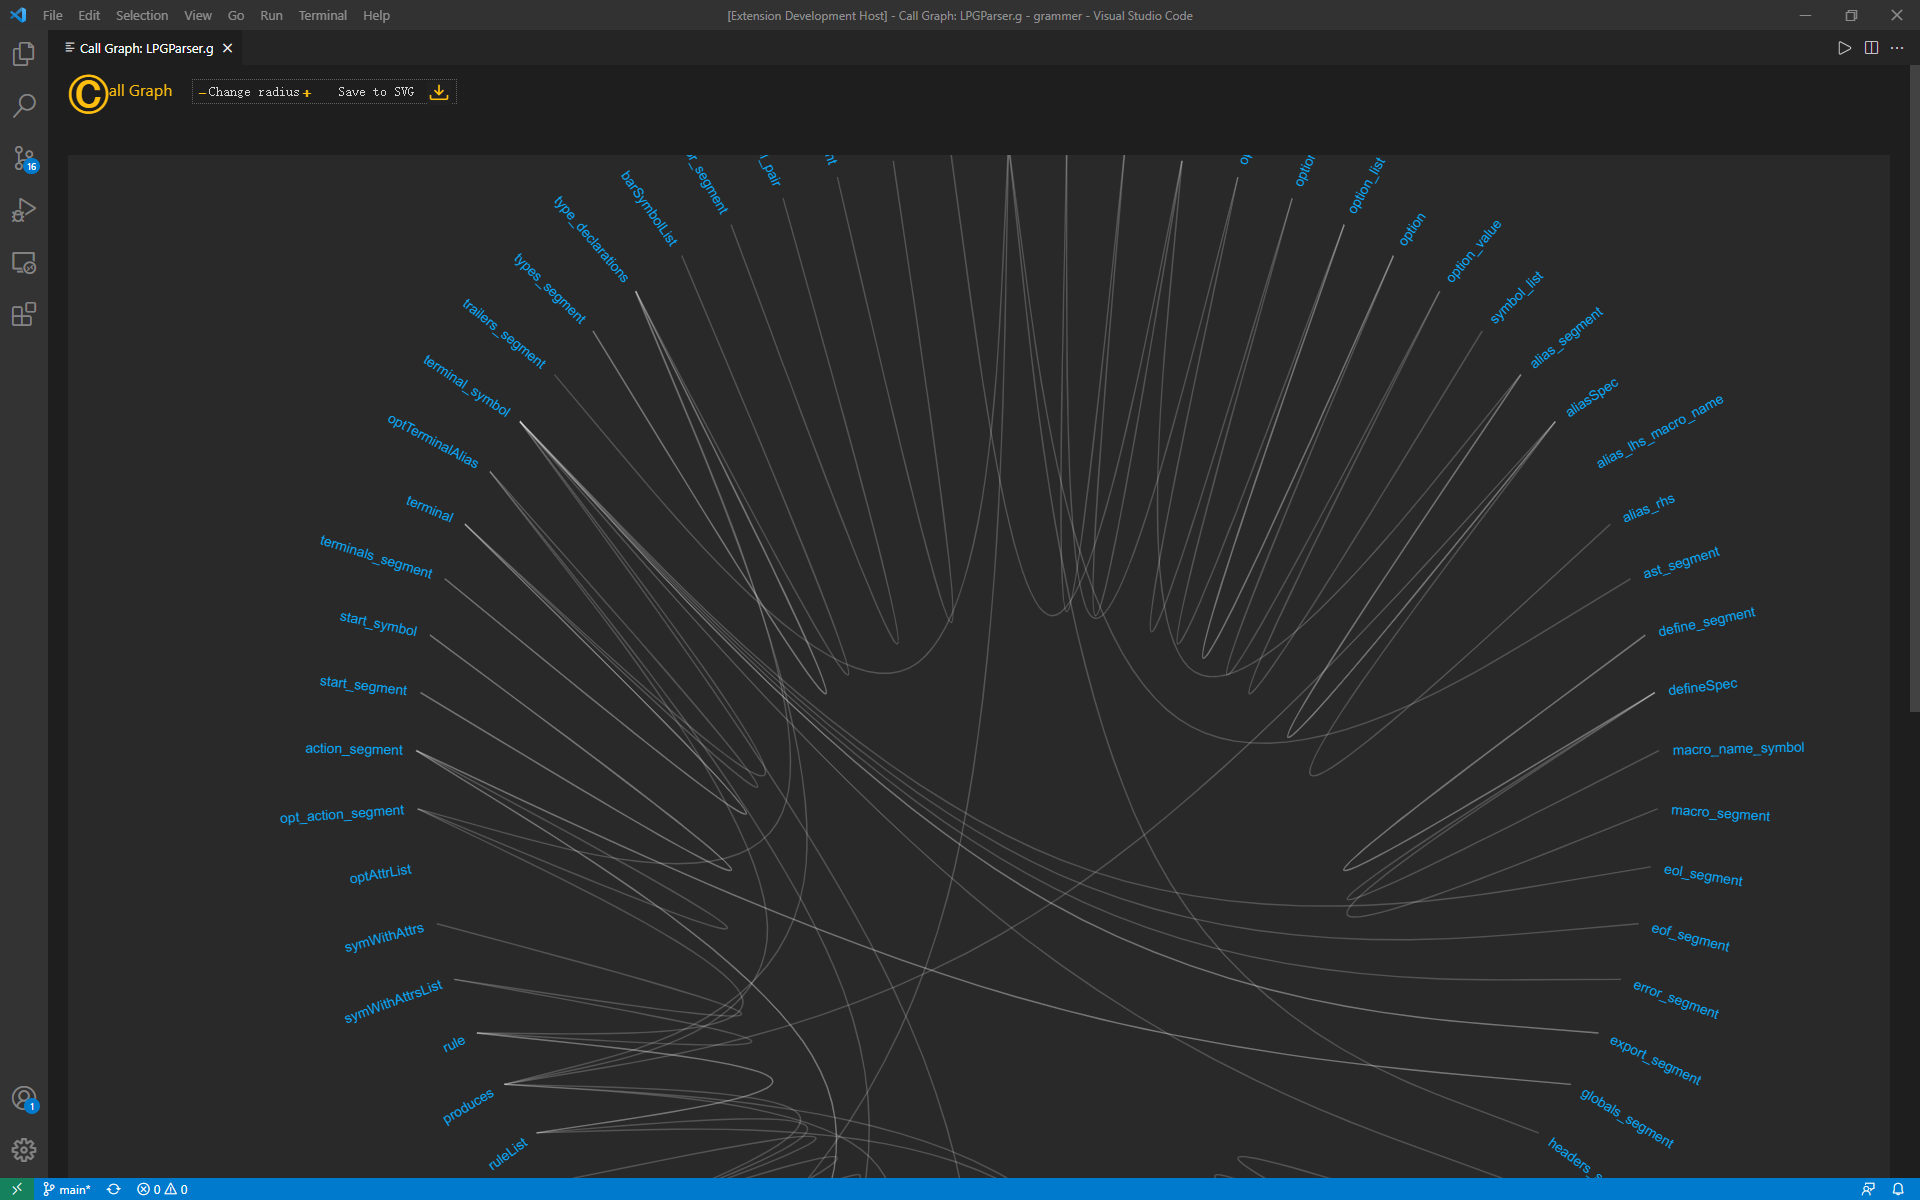Click the run triangle in editor title

point(1844,48)
